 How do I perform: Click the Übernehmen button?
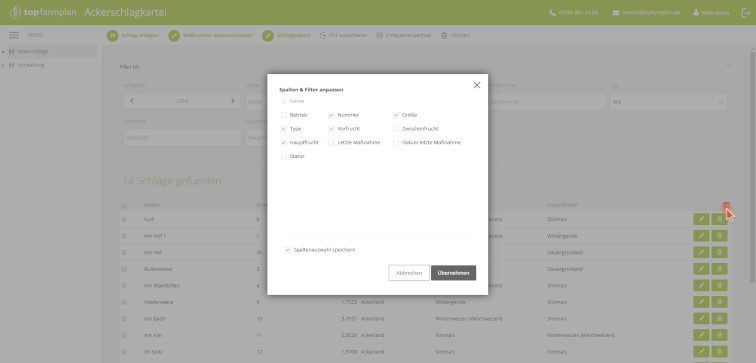(453, 273)
